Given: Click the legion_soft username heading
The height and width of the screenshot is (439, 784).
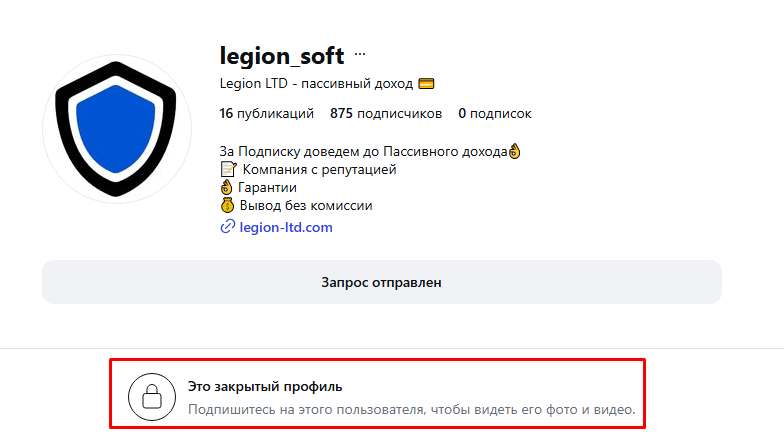Looking at the screenshot, I should pyautogui.click(x=282, y=56).
